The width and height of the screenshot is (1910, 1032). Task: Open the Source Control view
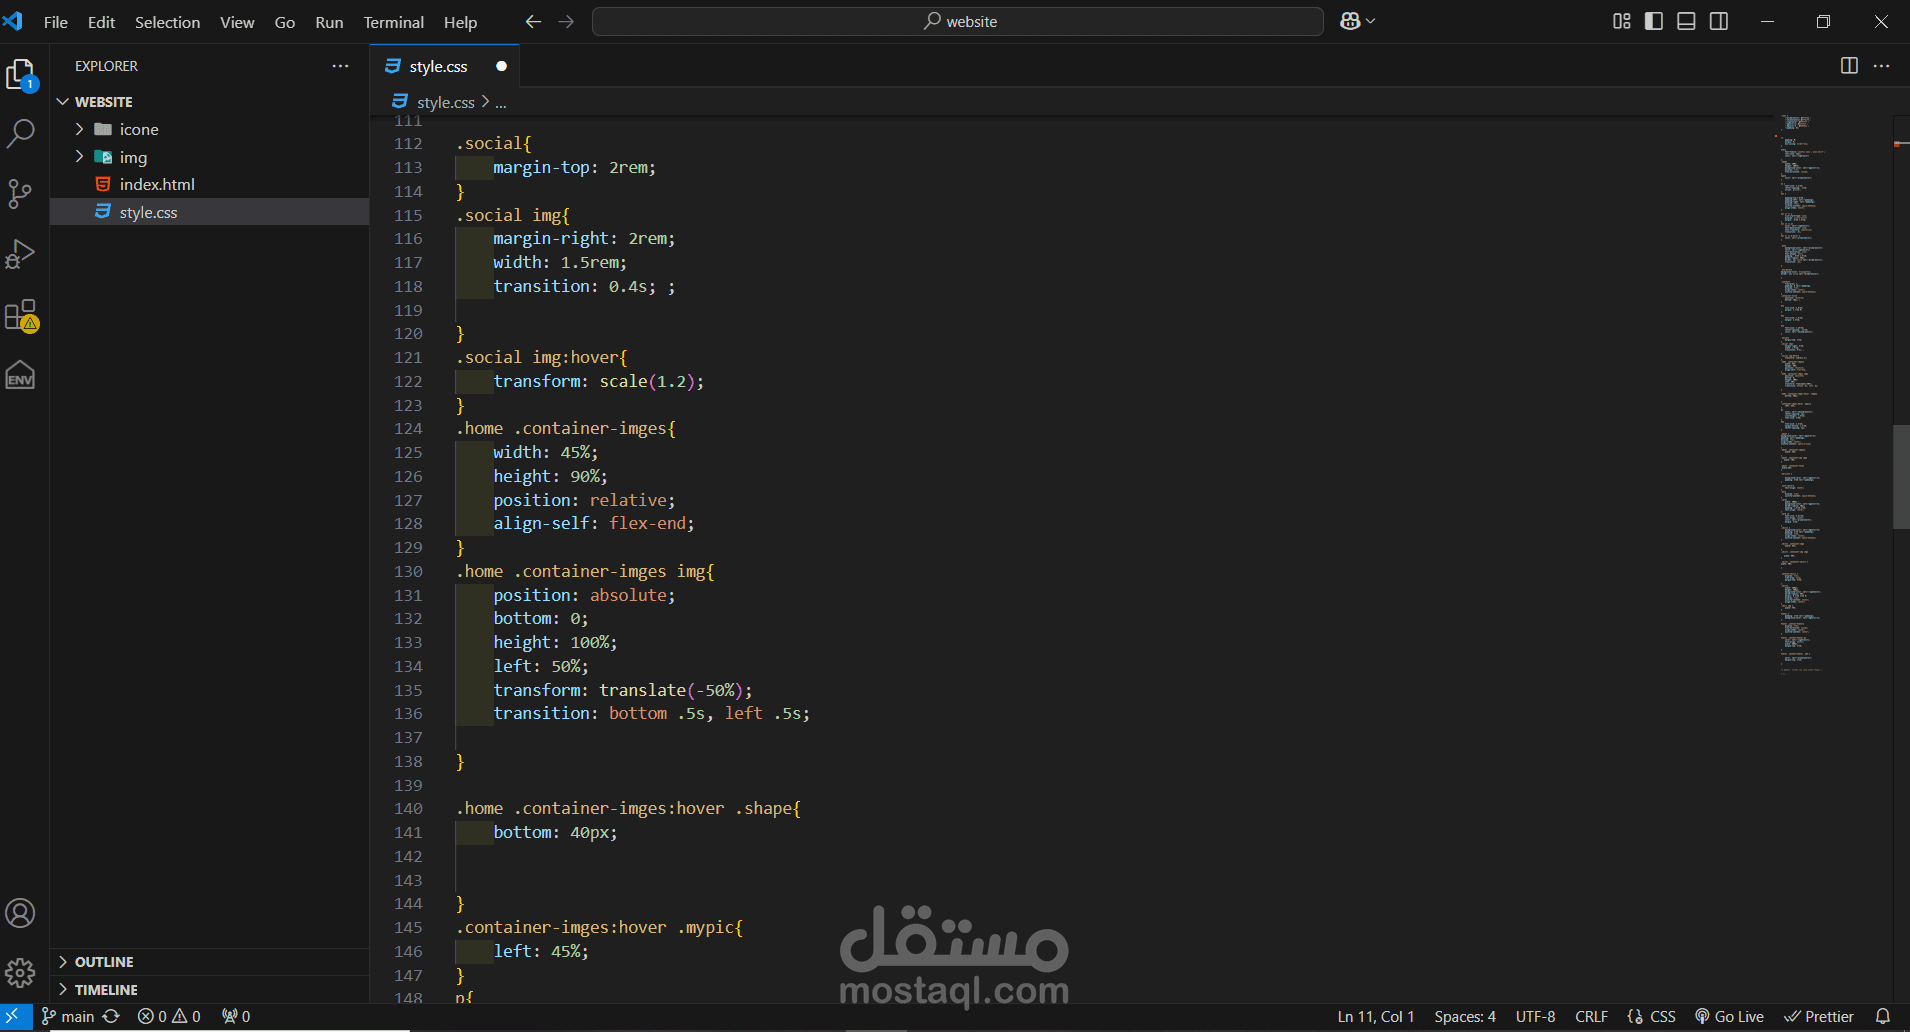(x=21, y=193)
